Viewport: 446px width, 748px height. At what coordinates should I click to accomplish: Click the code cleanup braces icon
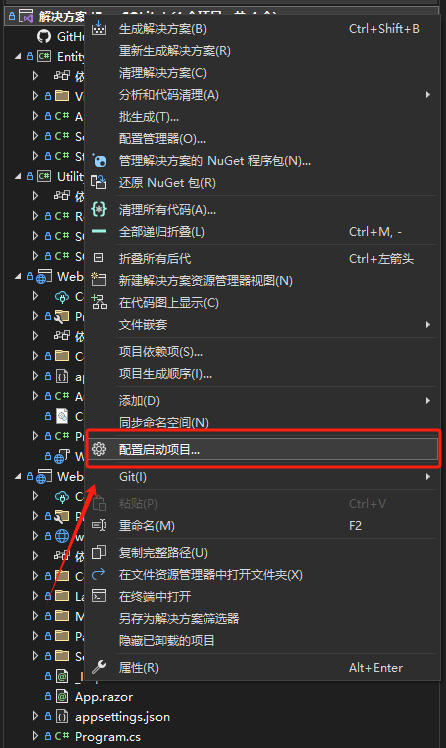(x=99, y=209)
